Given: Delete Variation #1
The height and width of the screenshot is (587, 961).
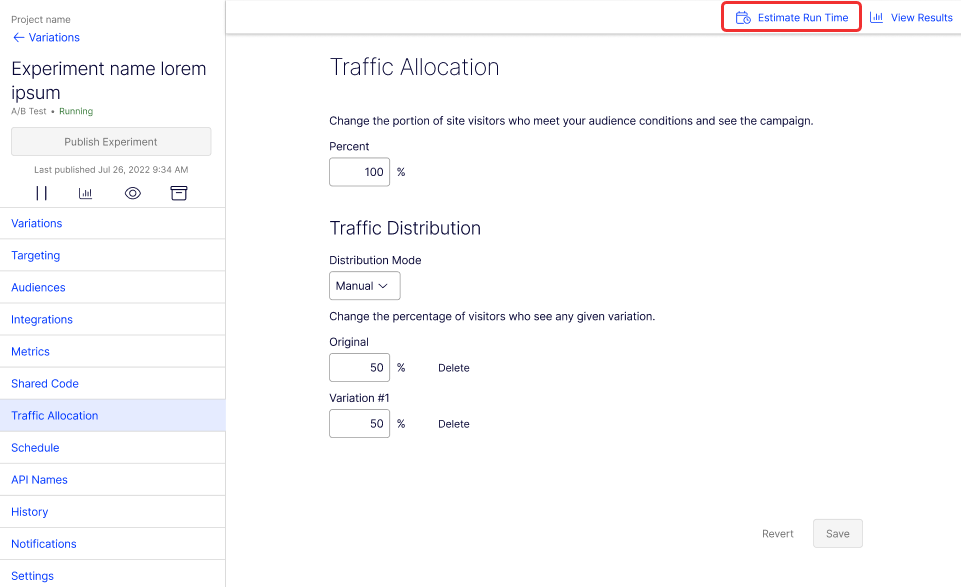Looking at the screenshot, I should tap(454, 424).
